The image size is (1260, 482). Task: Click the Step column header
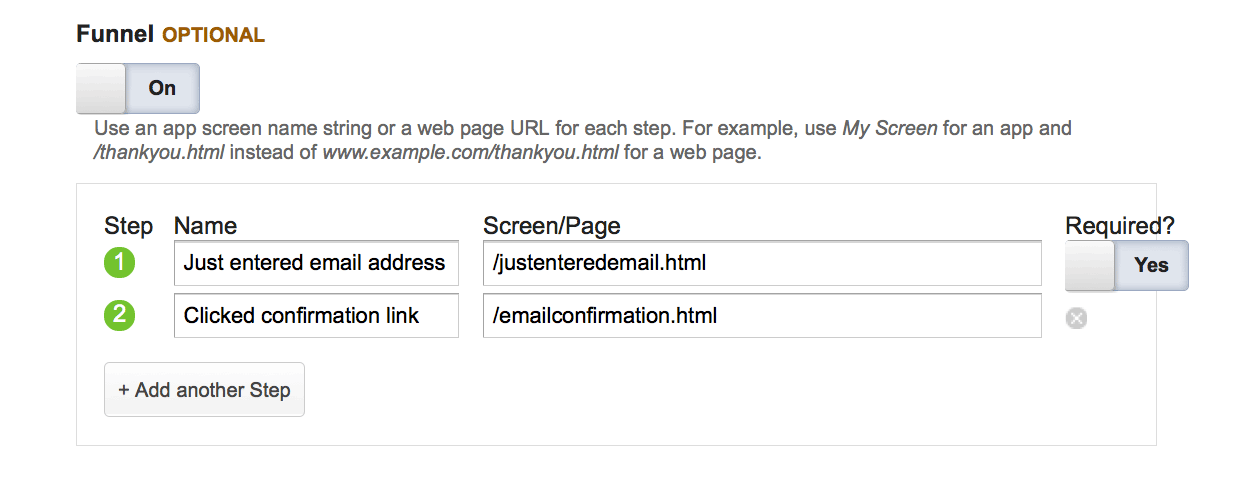coord(128,226)
